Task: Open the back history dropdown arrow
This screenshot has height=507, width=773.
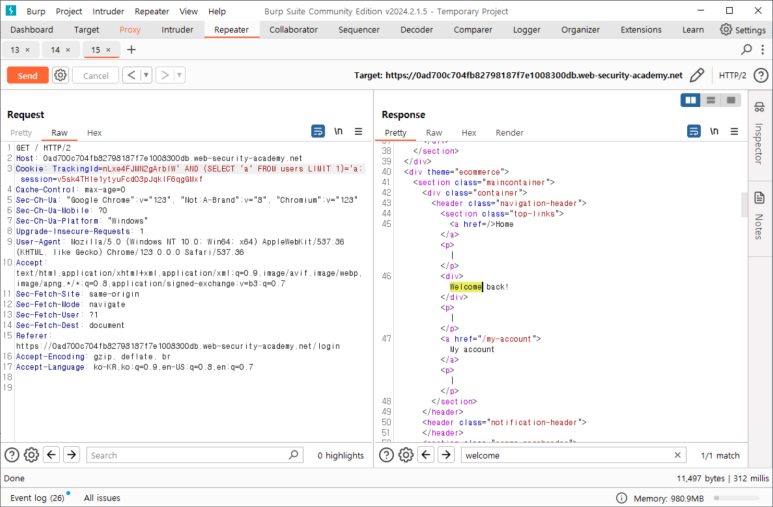Action: click(x=146, y=75)
